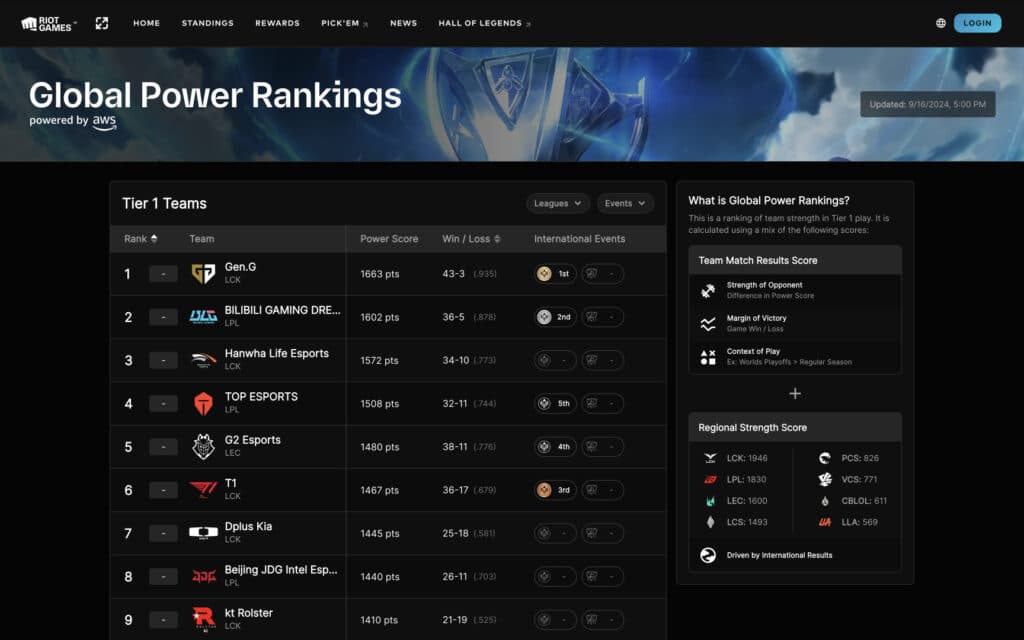Image resolution: width=1024 pixels, height=640 pixels.
Task: Click the Driven by International Results icon
Action: (710, 553)
